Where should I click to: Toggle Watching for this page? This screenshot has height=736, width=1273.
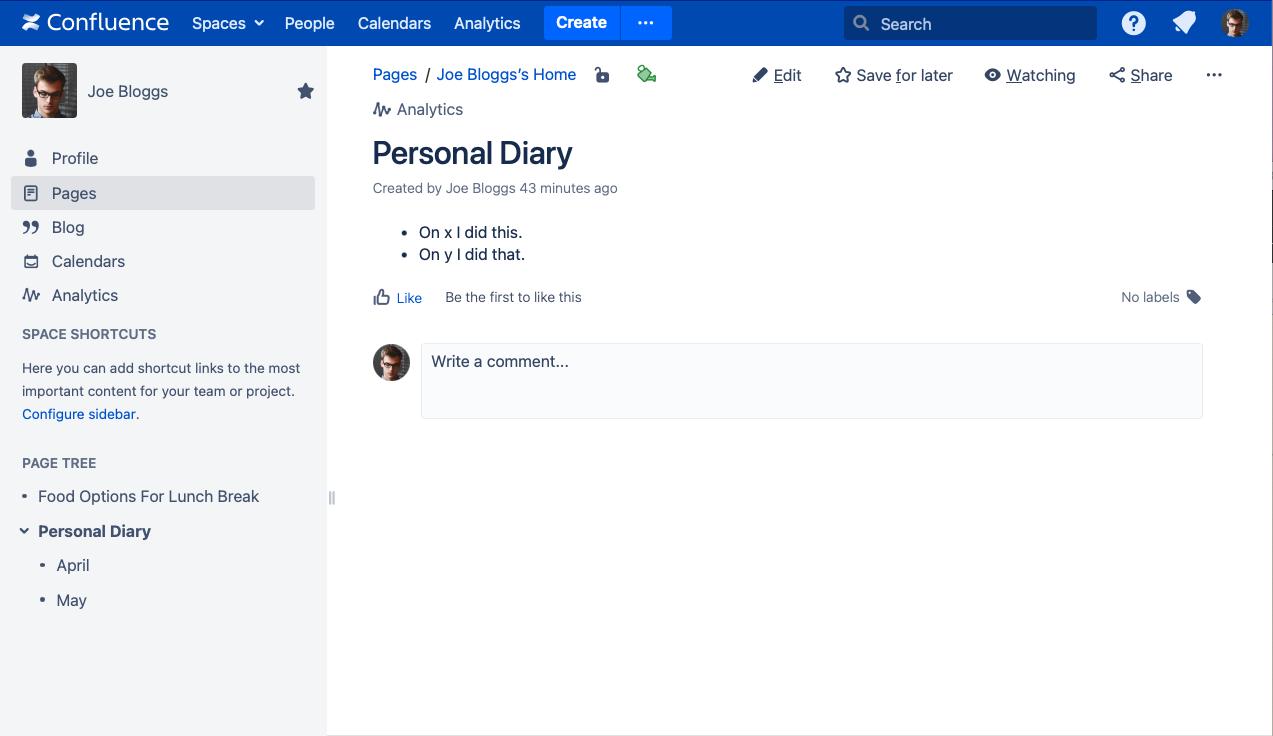coord(1030,75)
